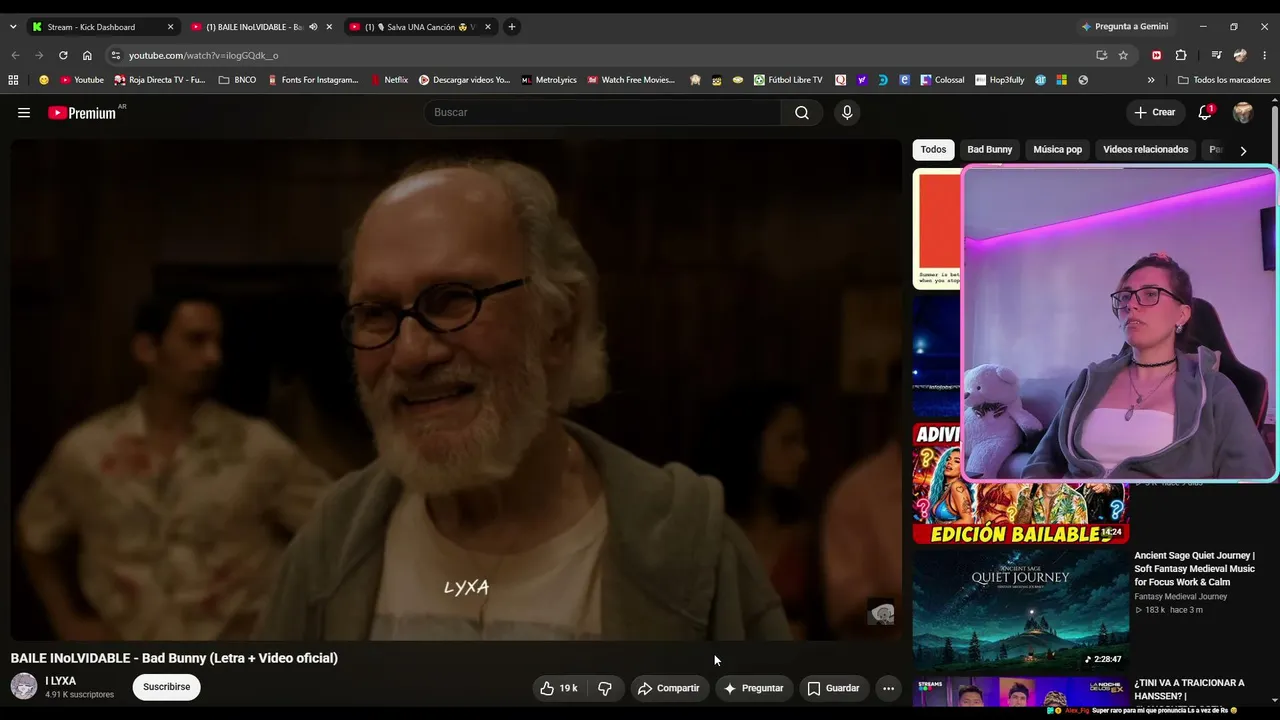Open the browser extensions puzzle icon

click(x=1181, y=55)
